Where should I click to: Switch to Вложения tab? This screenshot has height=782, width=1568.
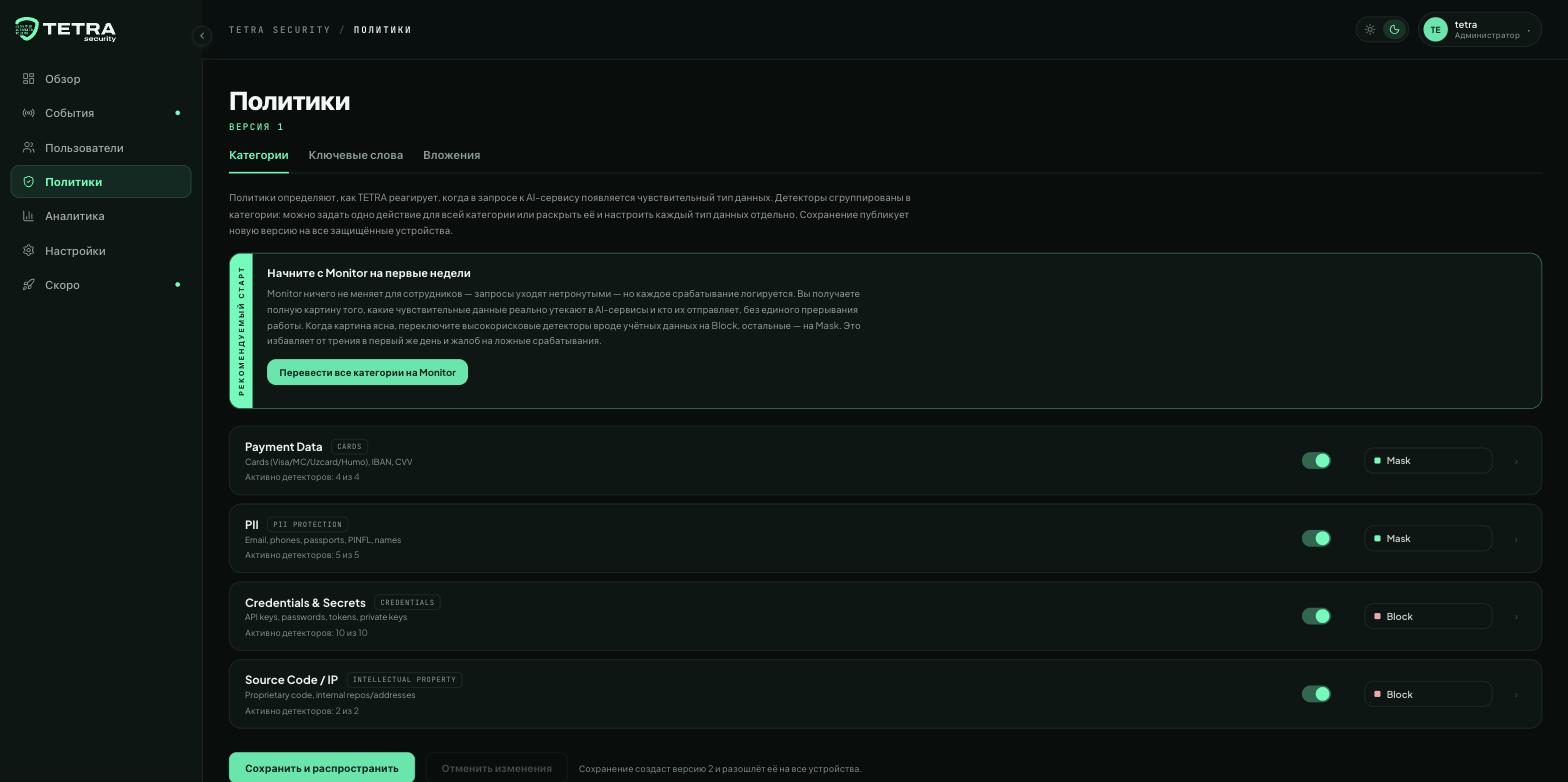(x=451, y=155)
